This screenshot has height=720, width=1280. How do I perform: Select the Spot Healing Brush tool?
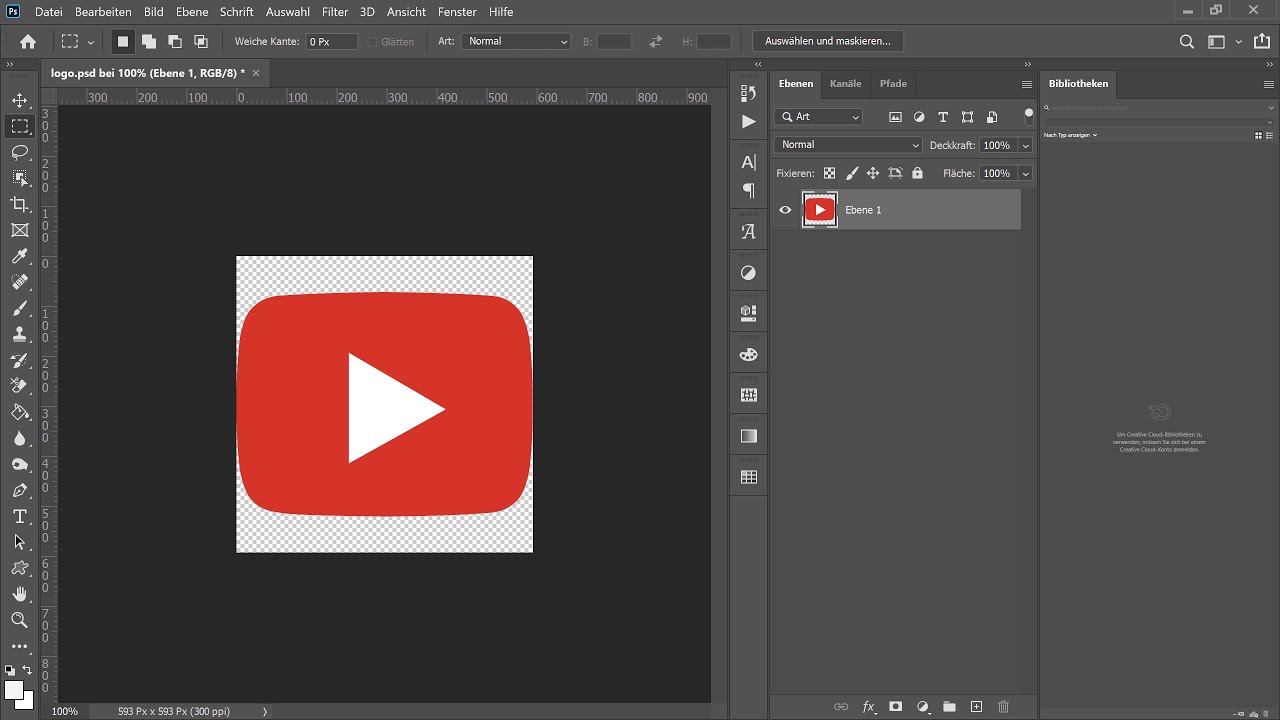(19, 283)
